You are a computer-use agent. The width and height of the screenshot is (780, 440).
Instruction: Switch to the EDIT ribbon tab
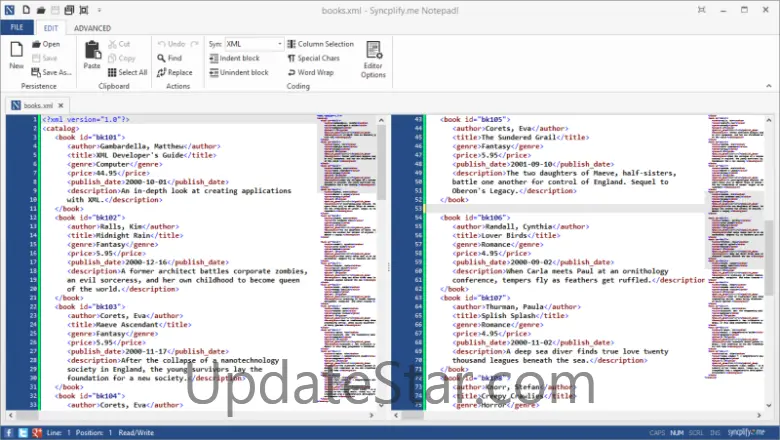(51, 28)
